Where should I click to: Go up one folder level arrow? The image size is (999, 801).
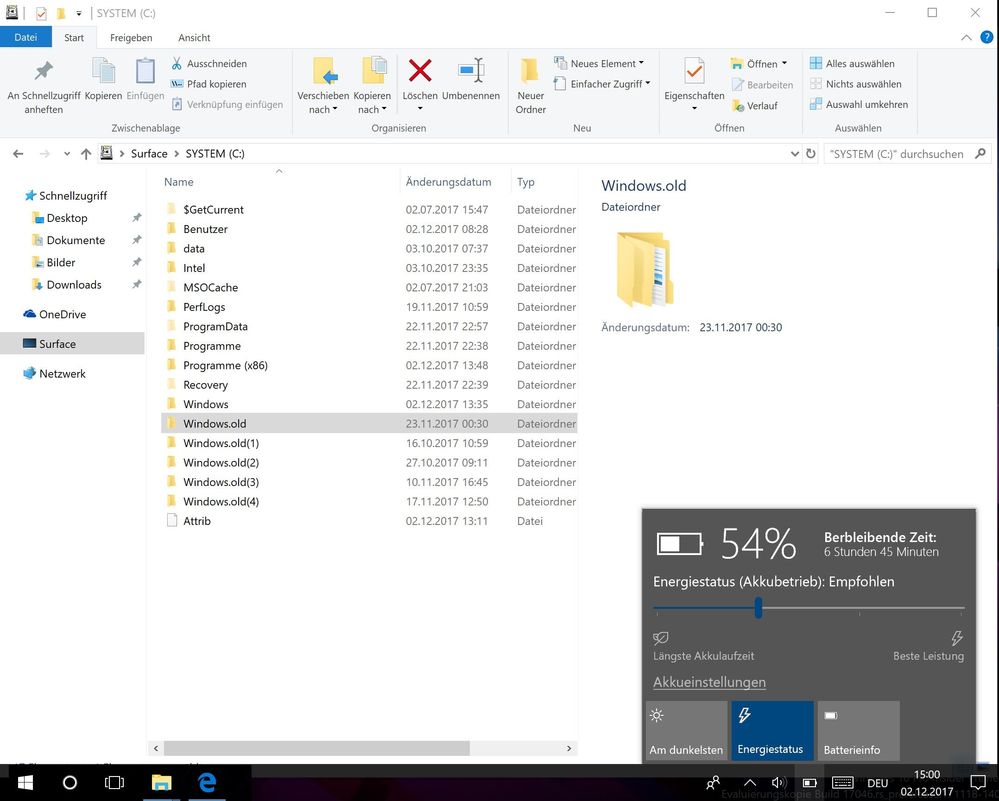(x=86, y=154)
